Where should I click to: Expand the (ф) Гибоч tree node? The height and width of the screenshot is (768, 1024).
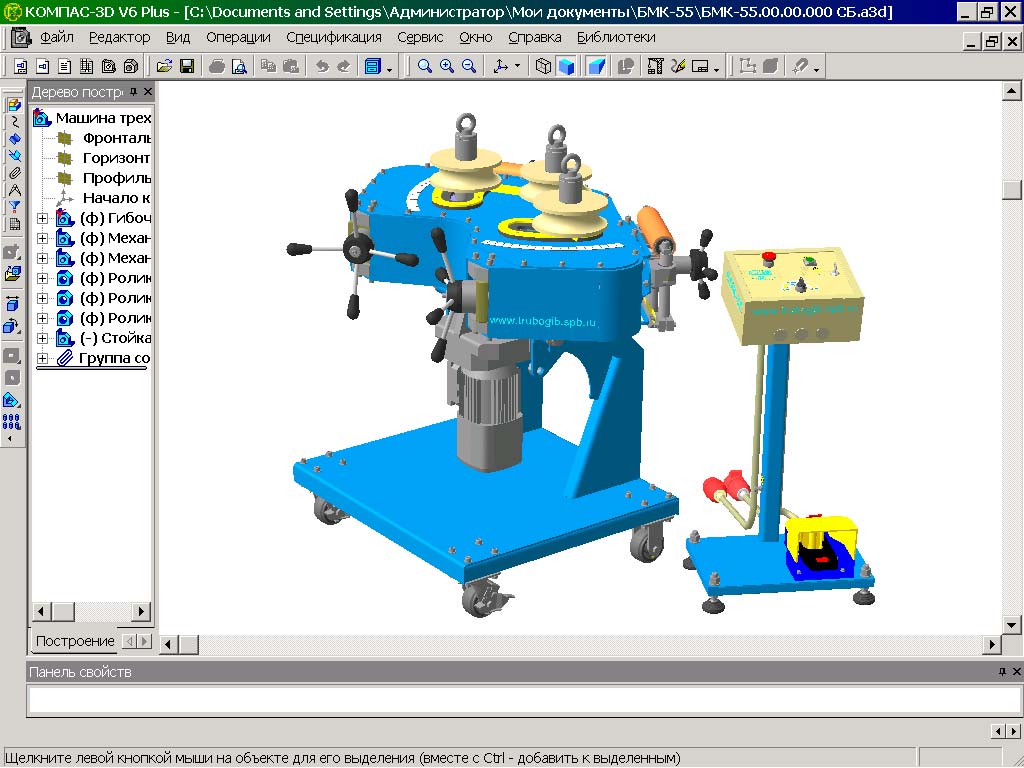tap(42, 218)
